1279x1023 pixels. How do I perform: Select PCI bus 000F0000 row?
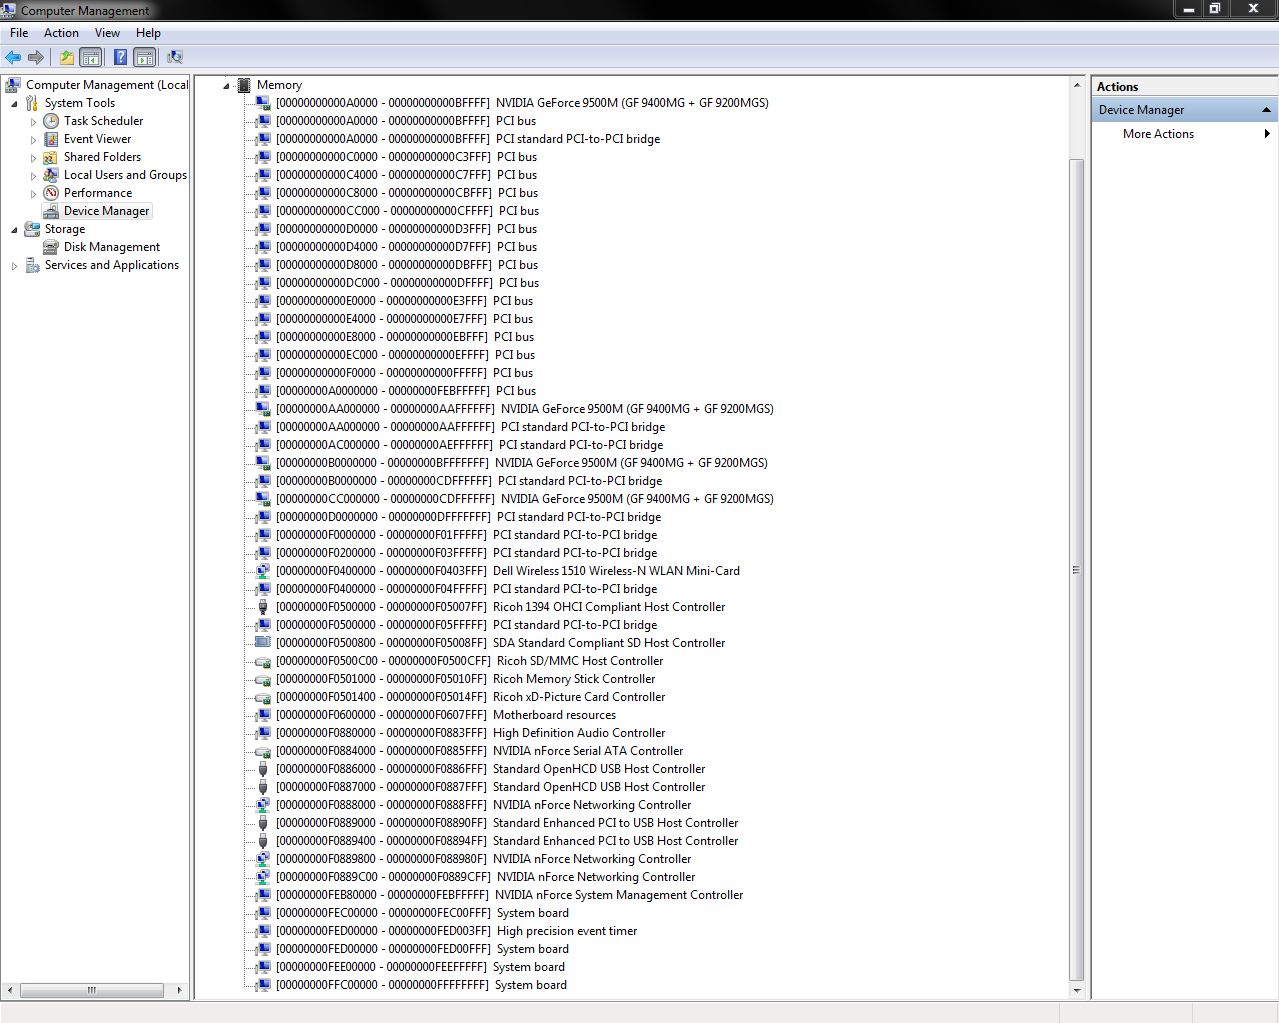coord(404,373)
